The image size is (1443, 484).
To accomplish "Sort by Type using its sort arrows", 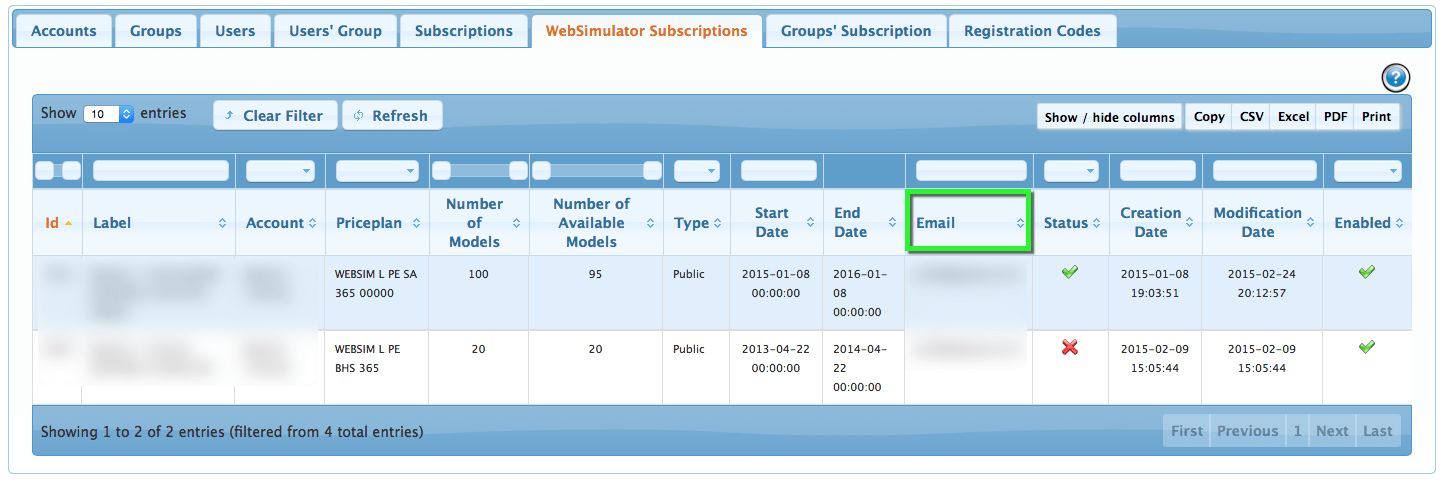I will pos(717,223).
